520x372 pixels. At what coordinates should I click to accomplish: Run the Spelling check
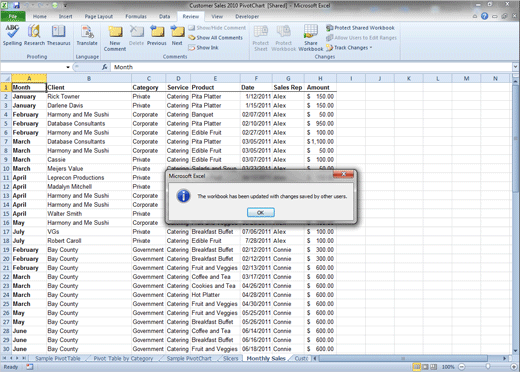coord(12,35)
